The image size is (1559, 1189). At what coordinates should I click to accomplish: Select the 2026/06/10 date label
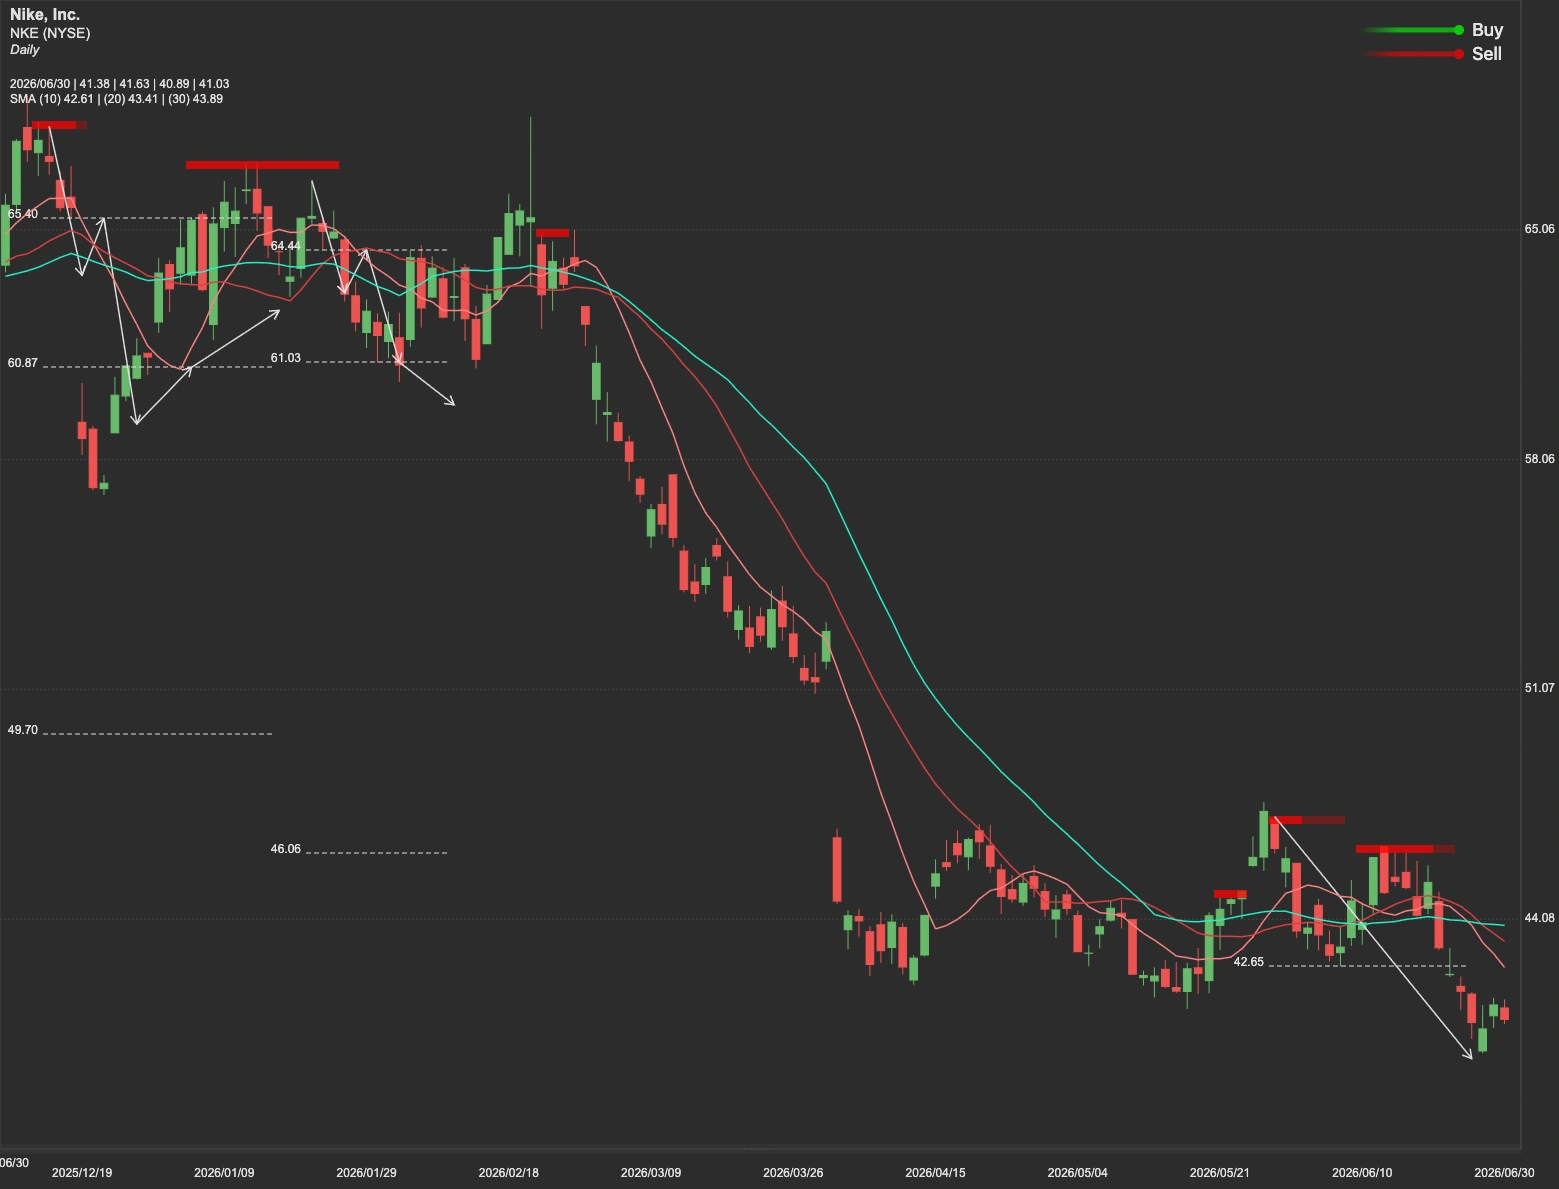(1362, 1172)
